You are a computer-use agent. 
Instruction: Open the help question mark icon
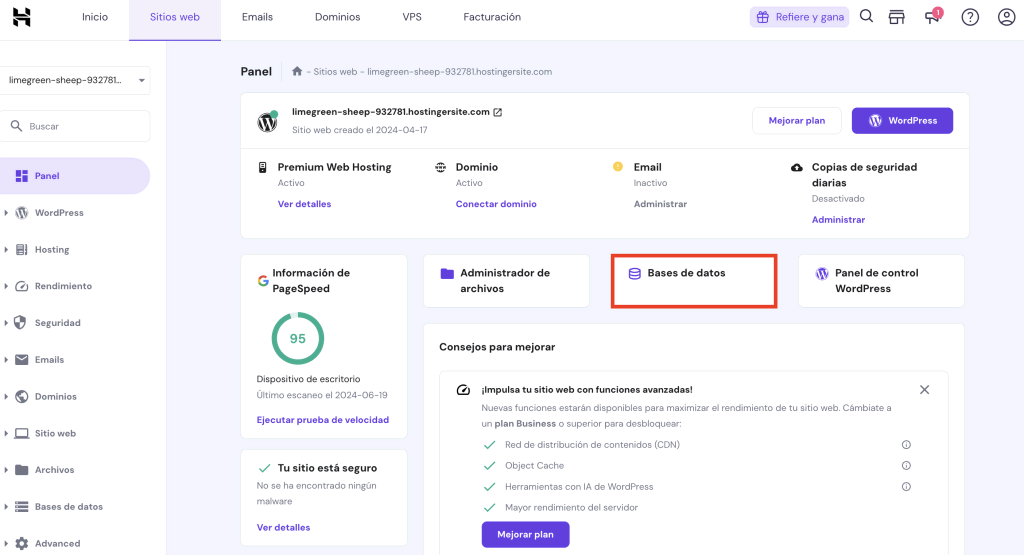tap(969, 17)
